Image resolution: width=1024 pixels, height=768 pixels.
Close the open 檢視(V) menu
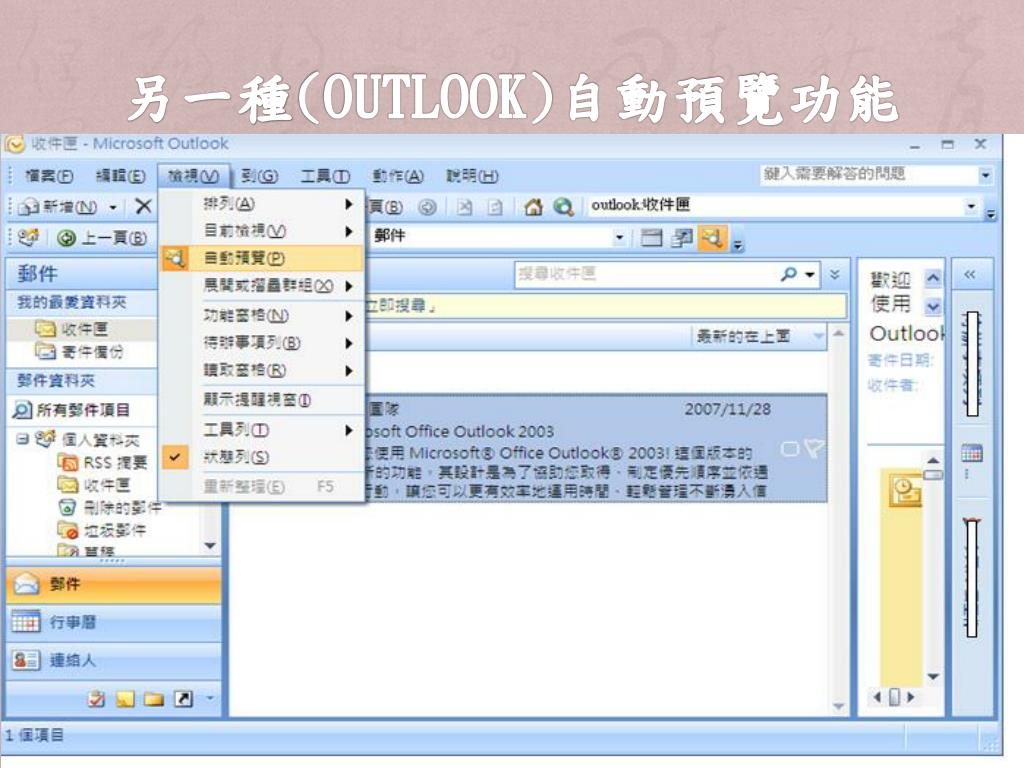[x=193, y=176]
